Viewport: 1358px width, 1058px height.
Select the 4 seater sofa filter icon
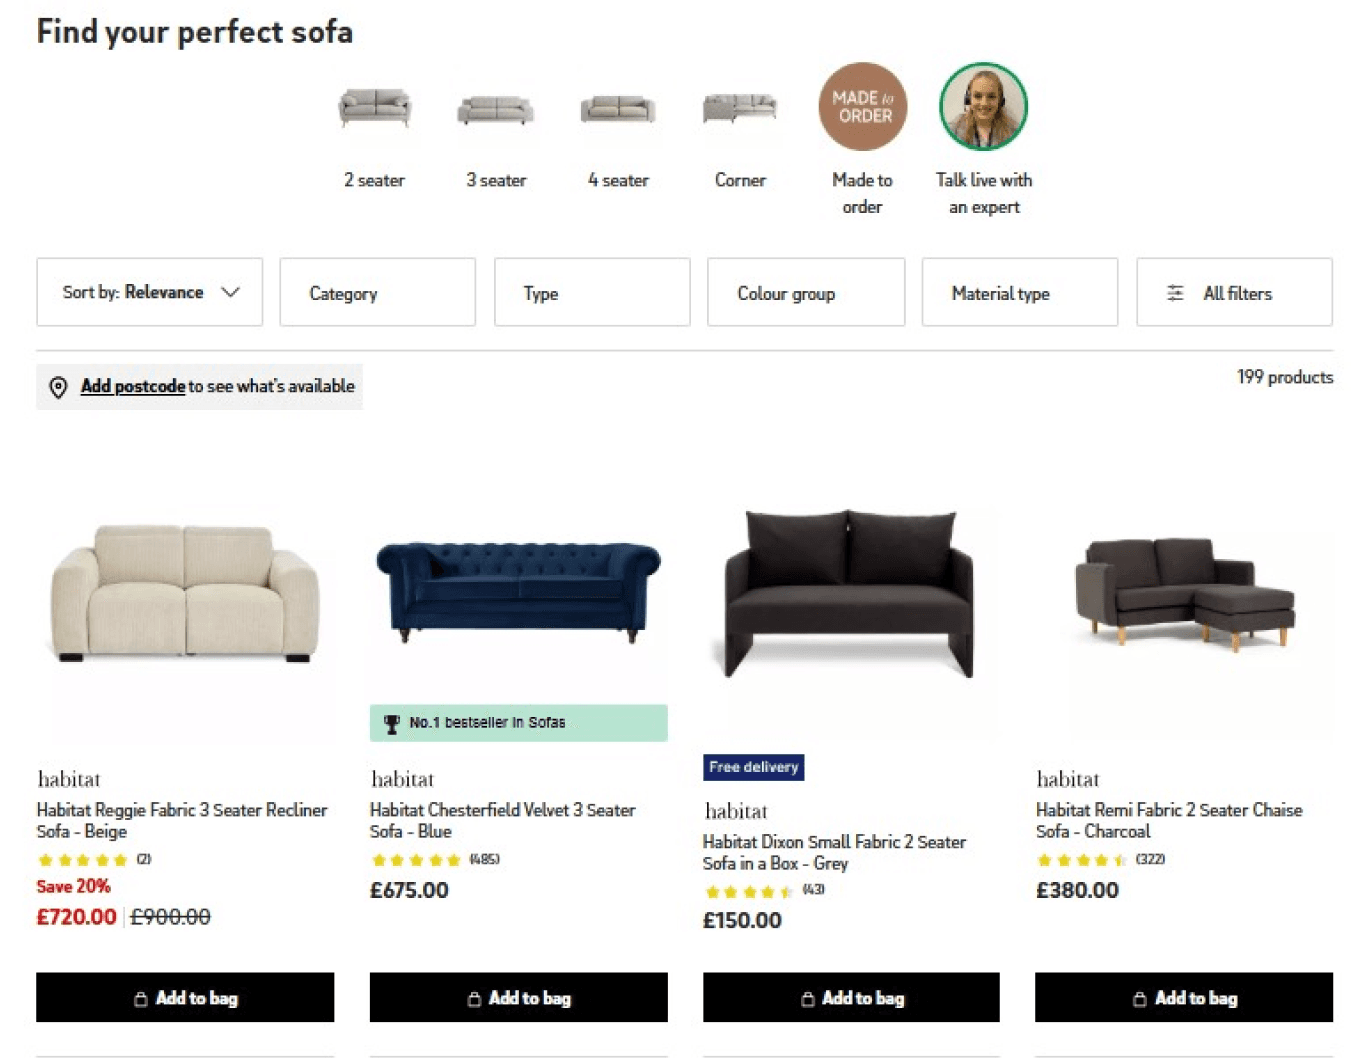(x=617, y=110)
